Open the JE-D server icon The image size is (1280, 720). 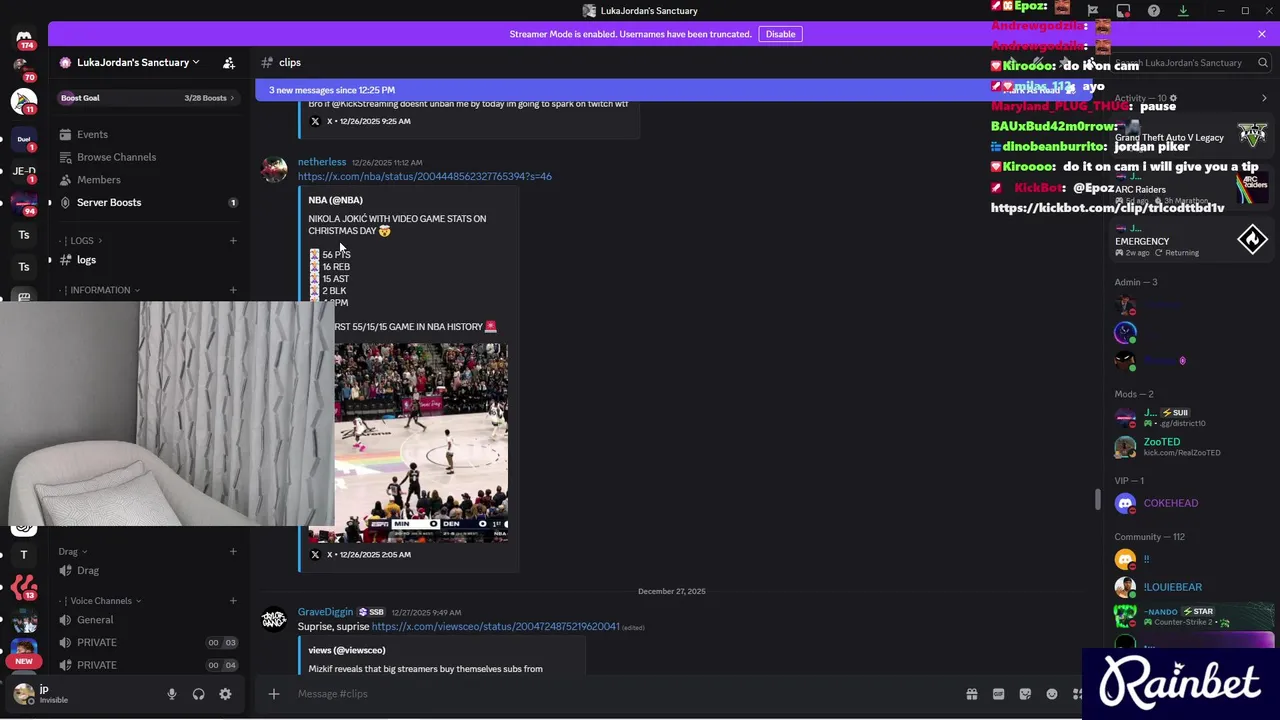[x=24, y=172]
